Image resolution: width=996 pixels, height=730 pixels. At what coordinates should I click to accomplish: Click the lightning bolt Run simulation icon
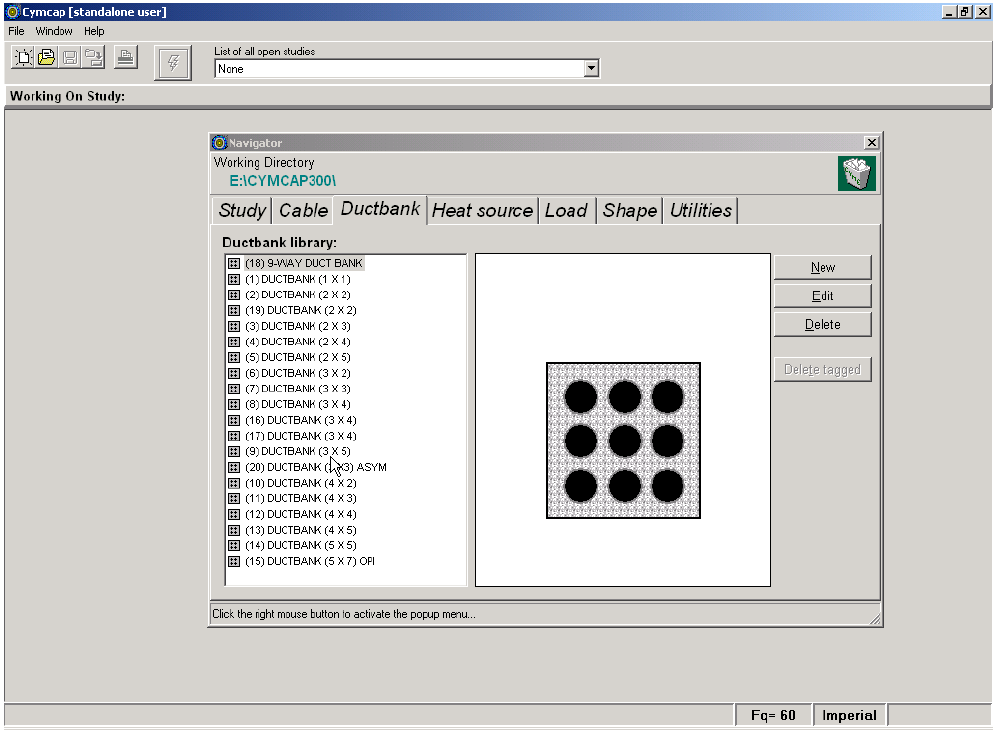click(x=173, y=63)
